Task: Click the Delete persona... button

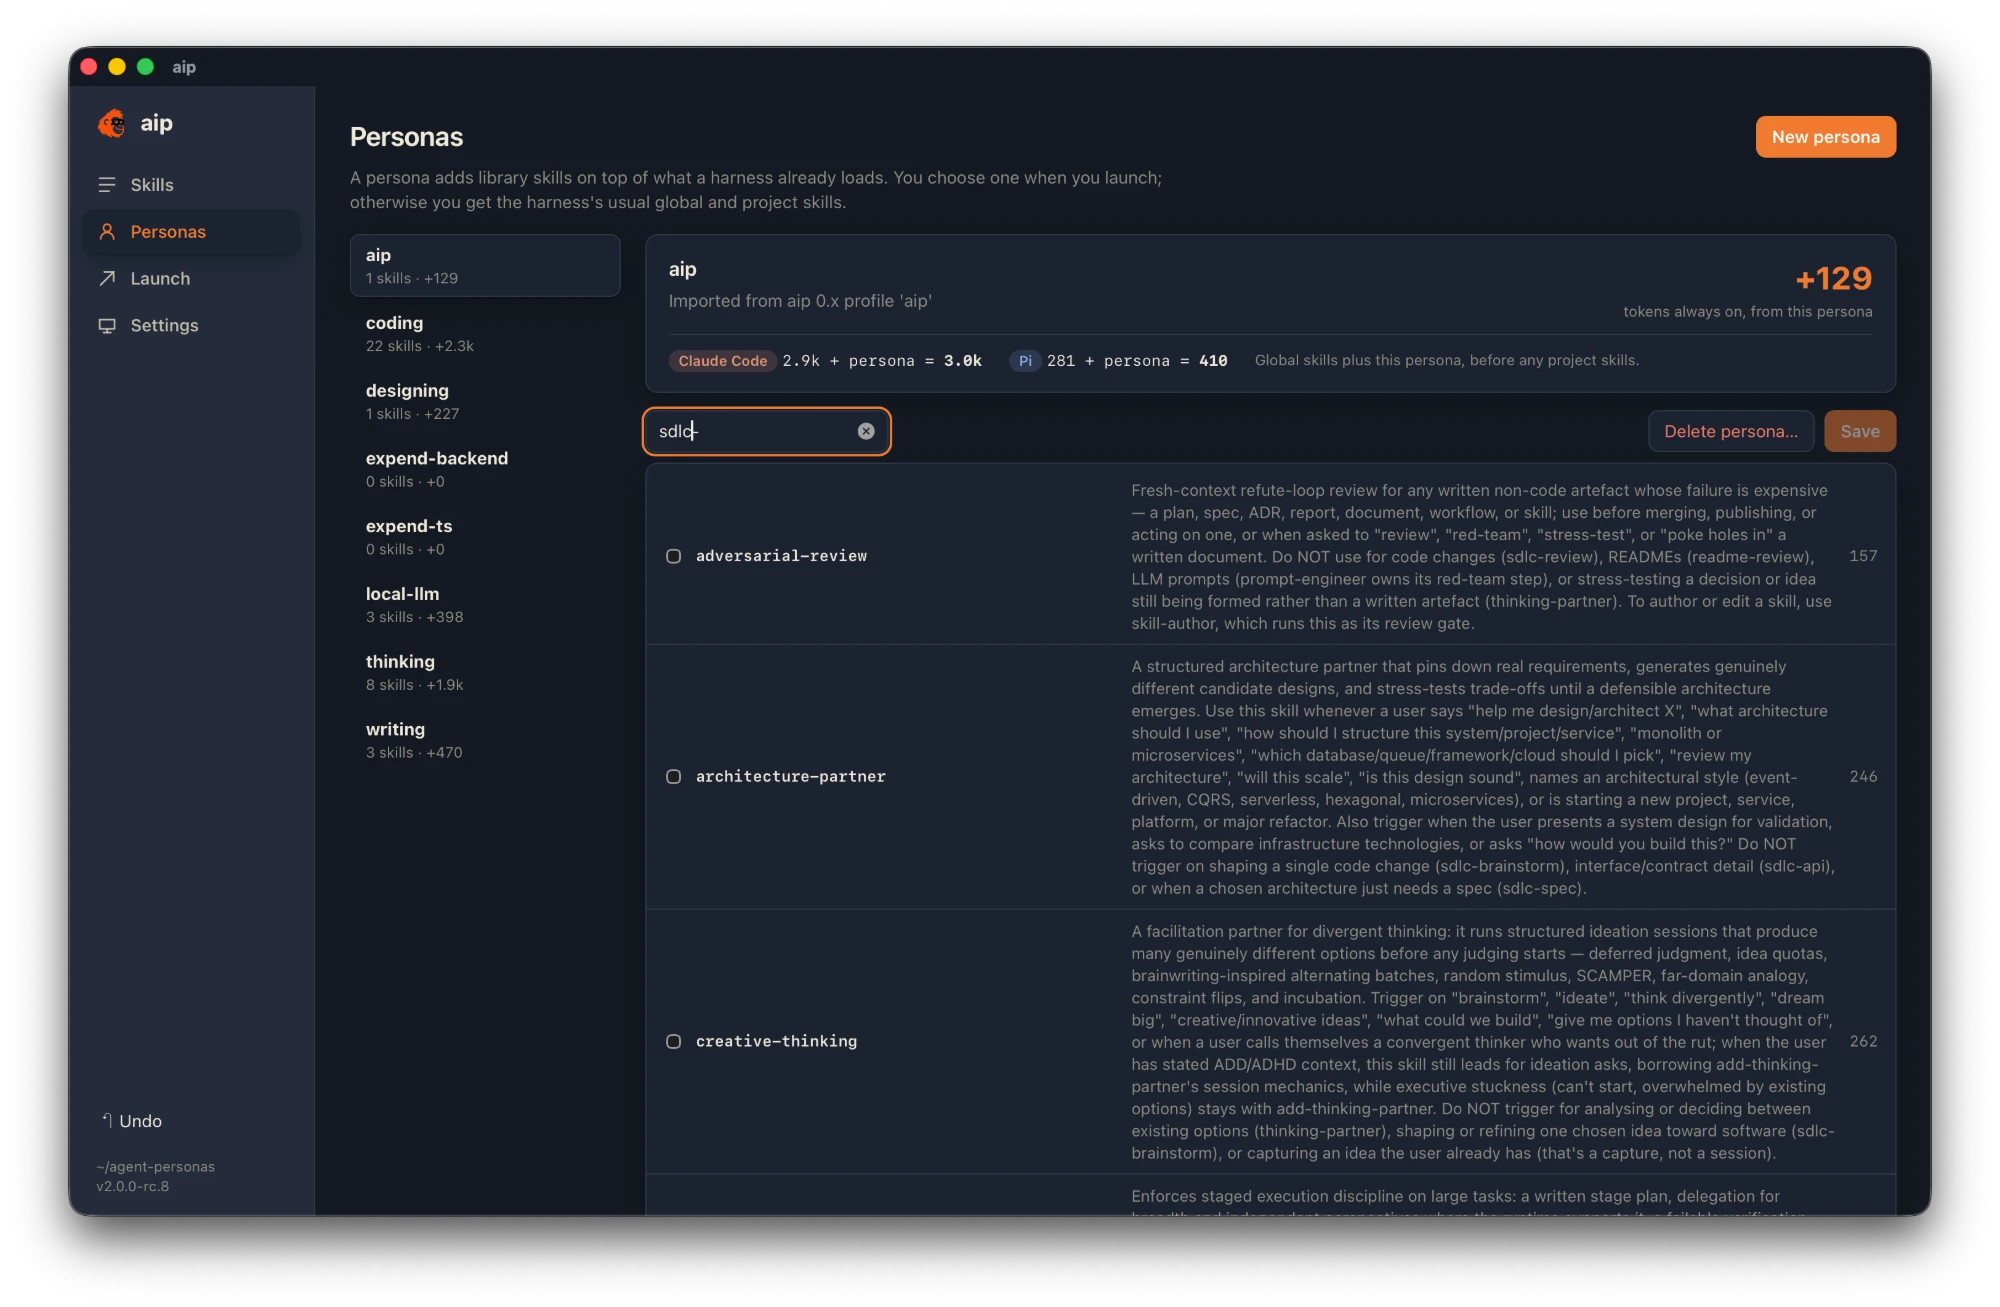Action: tap(1730, 431)
